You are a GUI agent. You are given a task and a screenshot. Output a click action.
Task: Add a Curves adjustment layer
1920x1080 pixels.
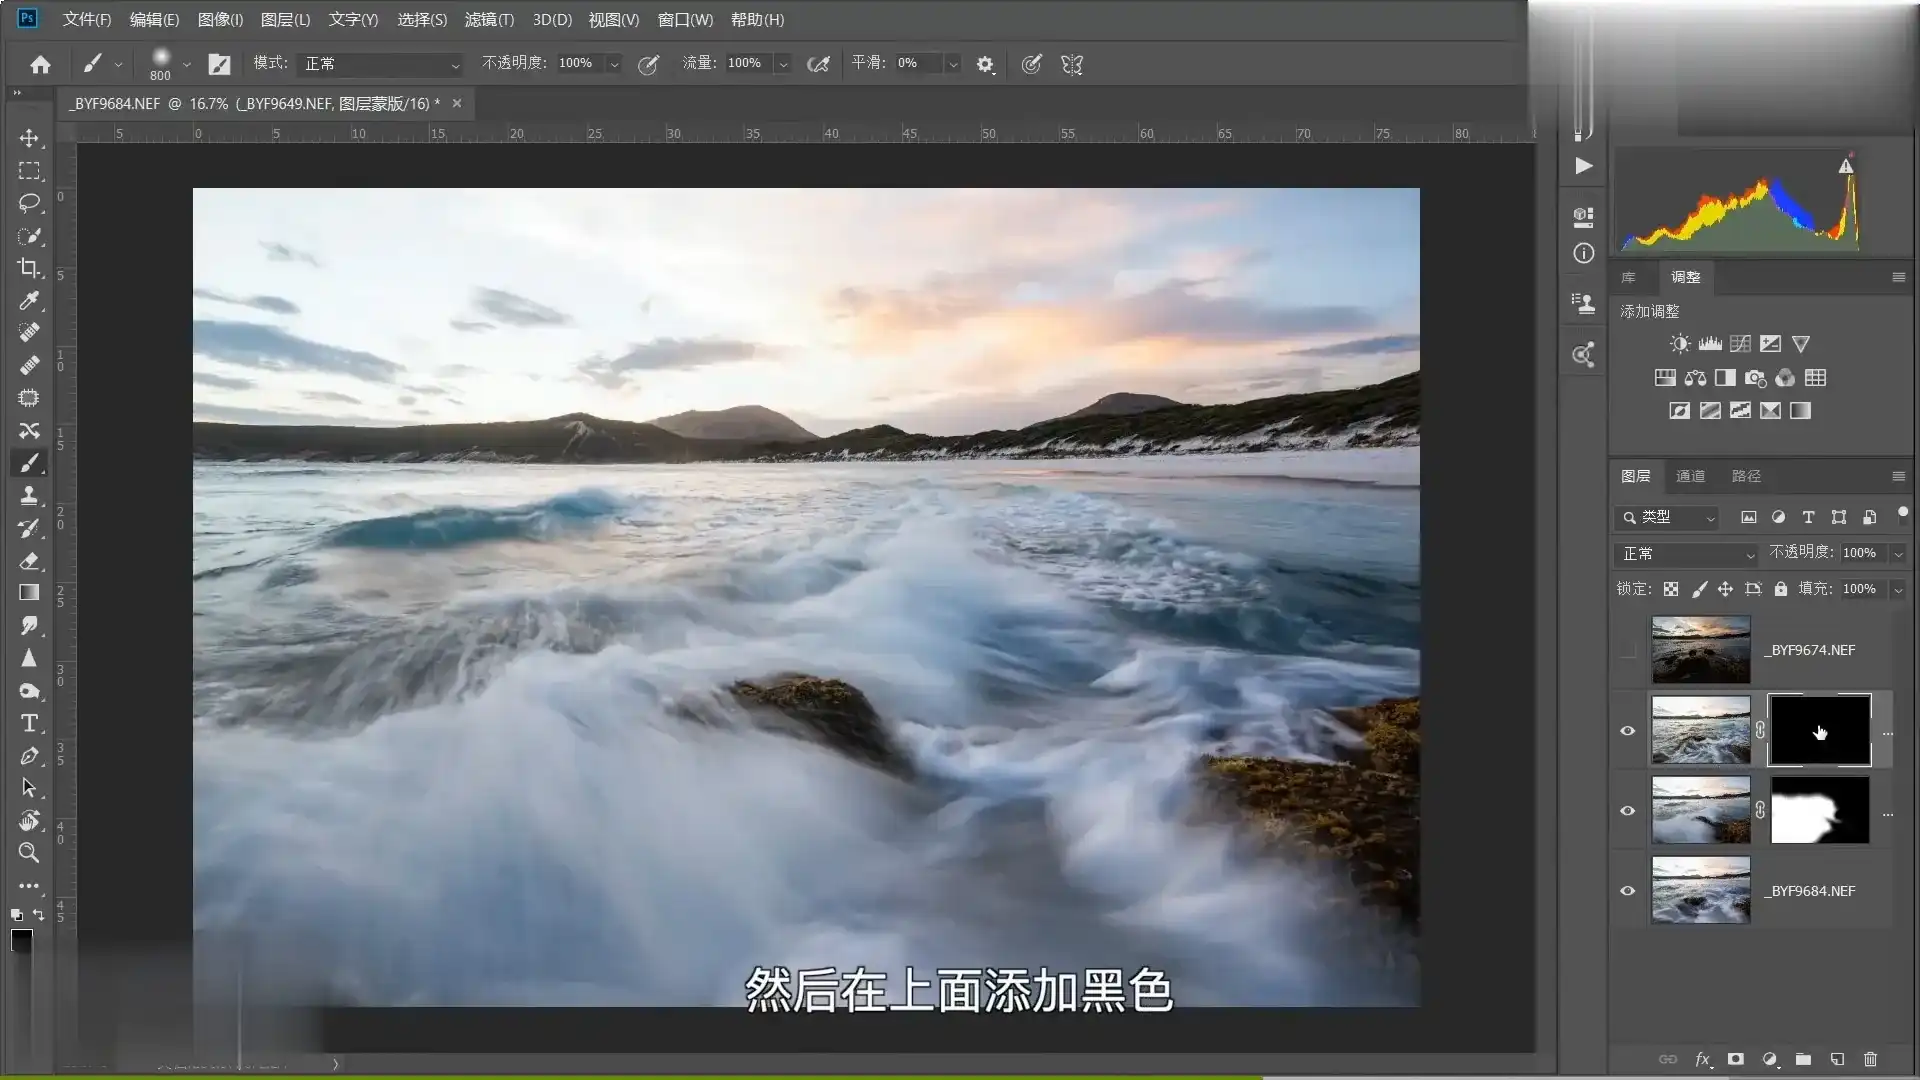click(x=1740, y=344)
